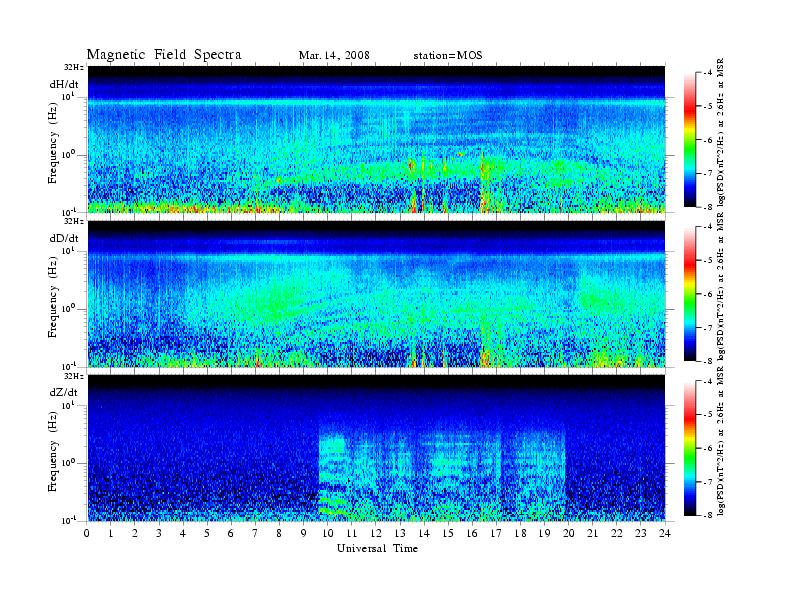This screenshot has height=612, width=792.
Task: Click hour "17" on the Universal Time axis
Action: [x=496, y=533]
